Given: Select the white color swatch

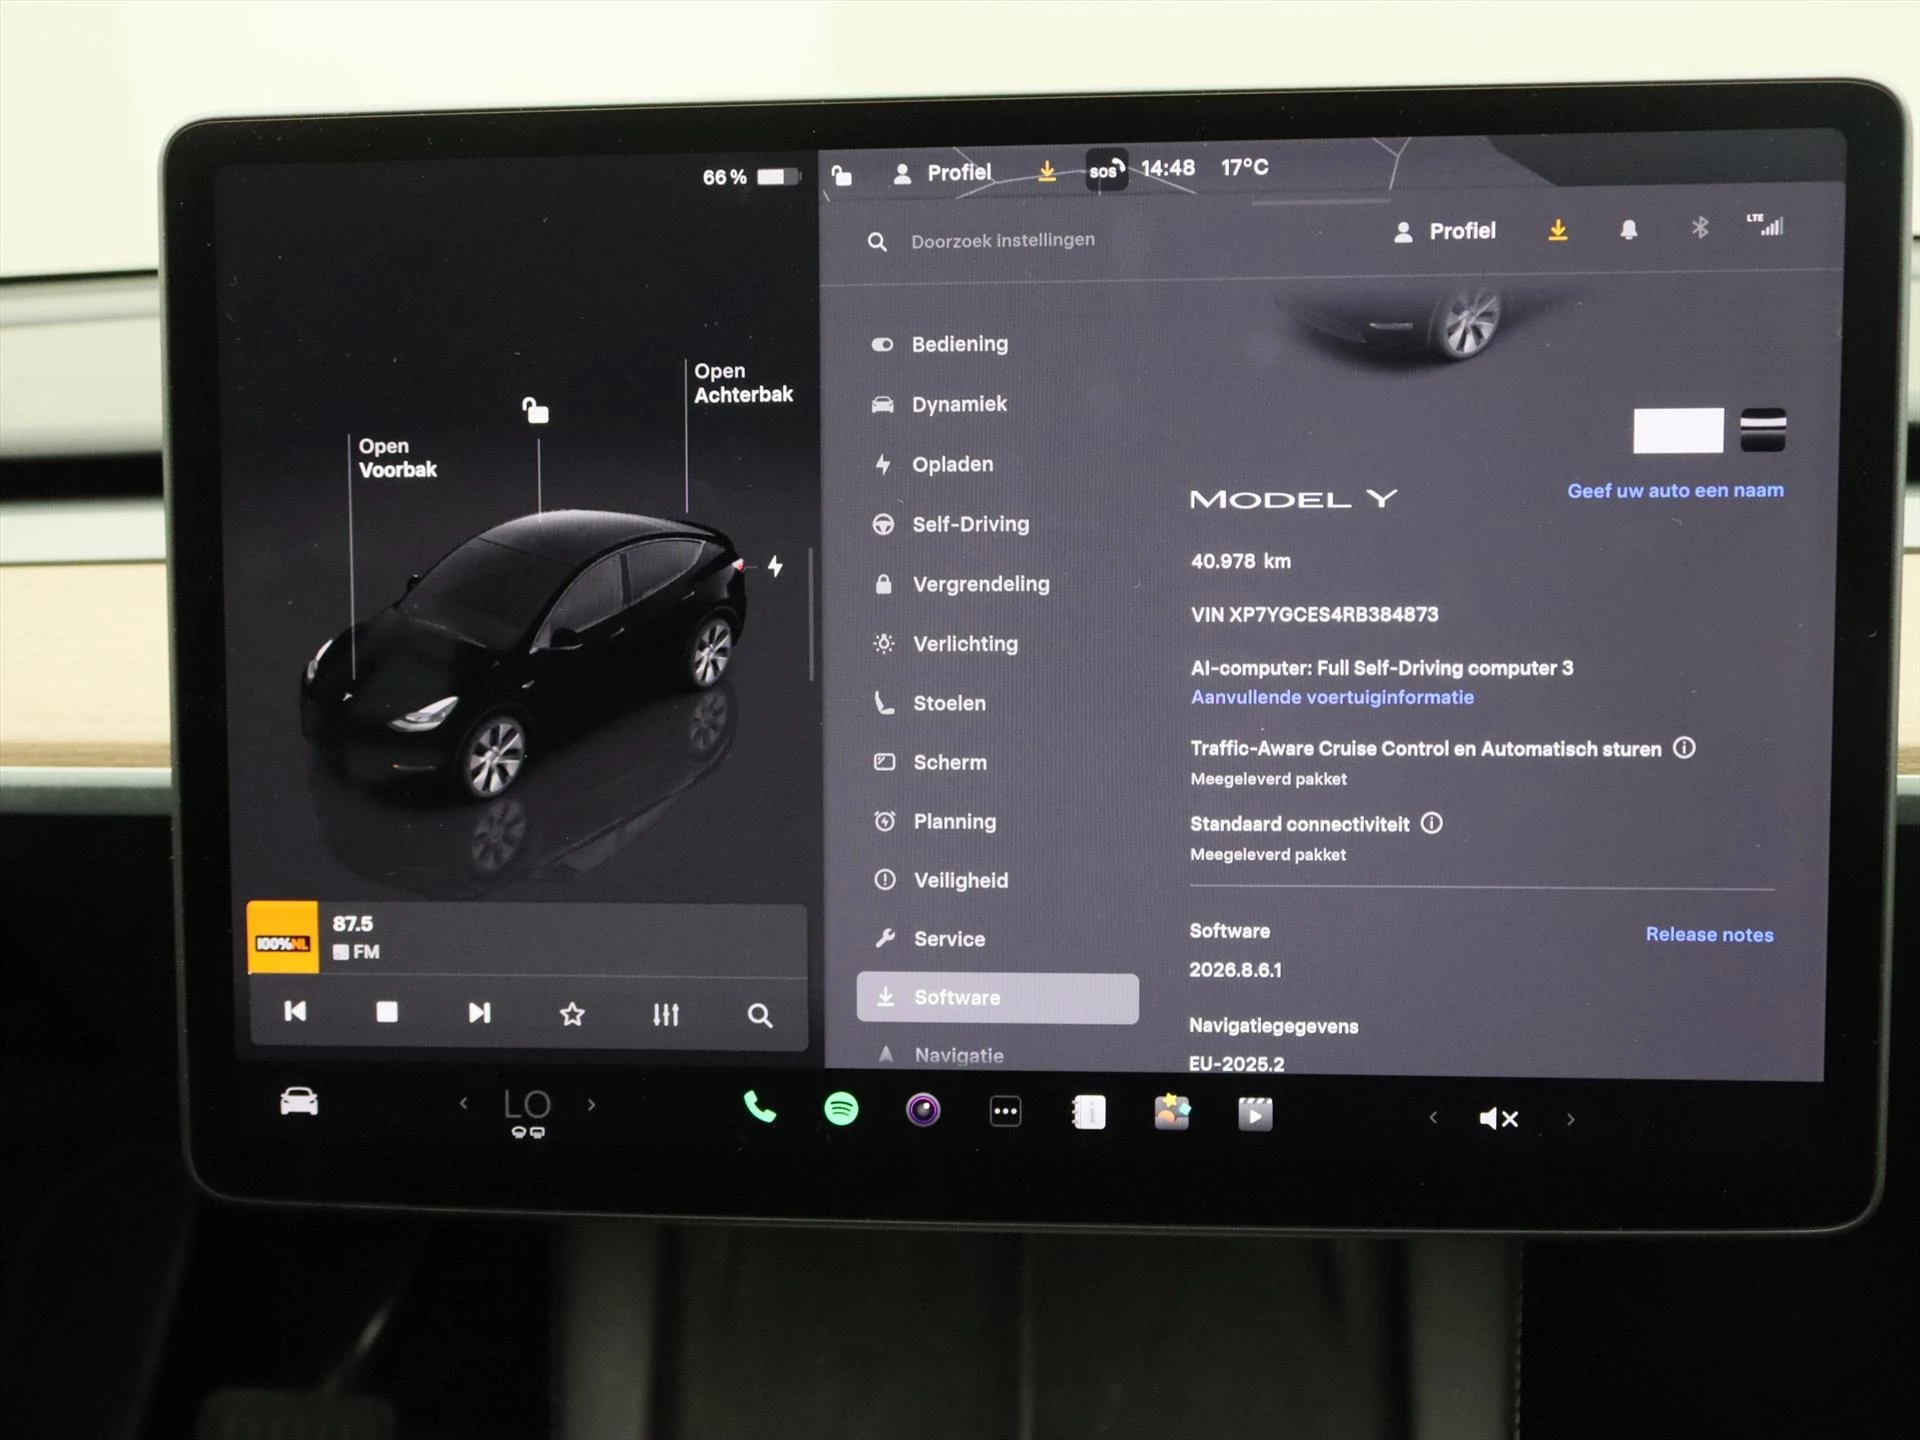Looking at the screenshot, I should pos(1678,431).
